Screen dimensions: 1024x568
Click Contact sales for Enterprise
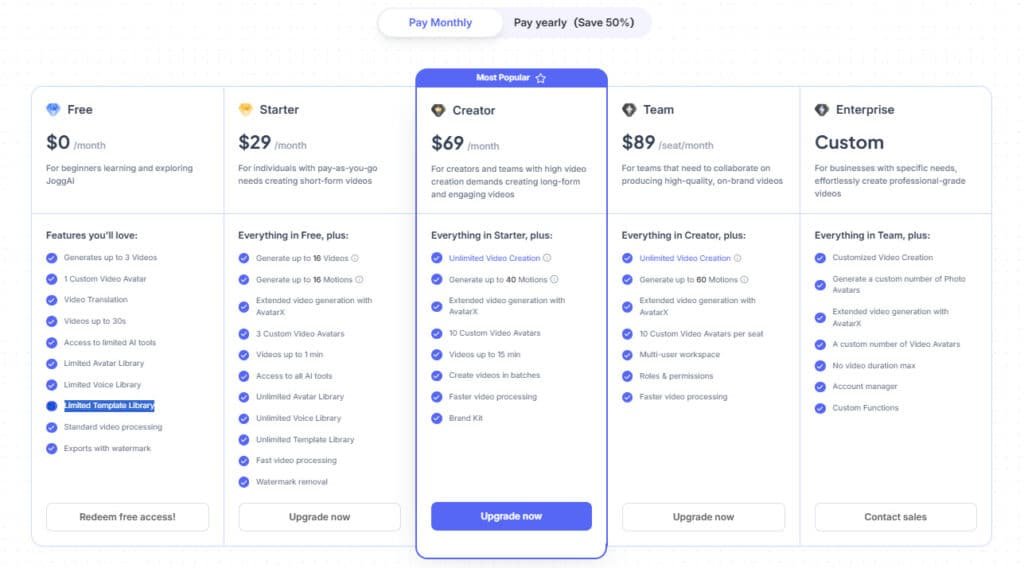895,517
